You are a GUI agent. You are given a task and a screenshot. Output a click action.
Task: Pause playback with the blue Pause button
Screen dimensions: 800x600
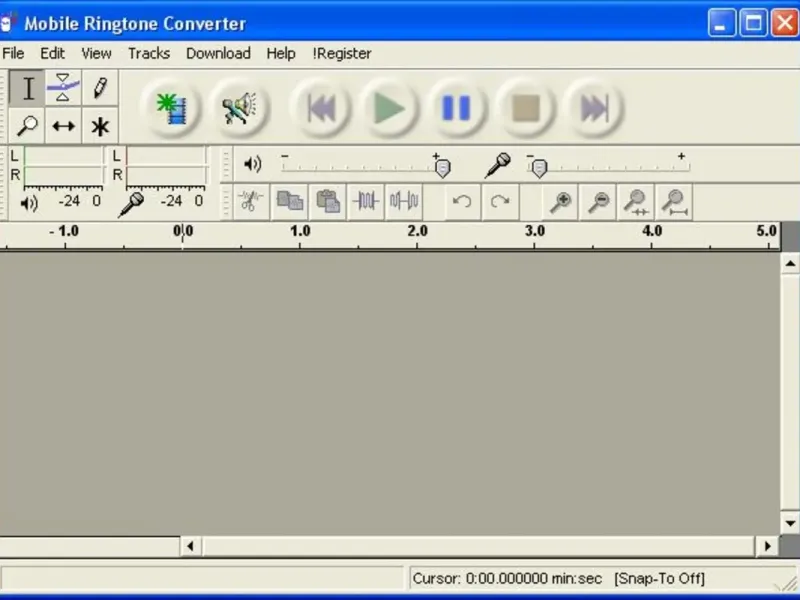click(x=457, y=108)
